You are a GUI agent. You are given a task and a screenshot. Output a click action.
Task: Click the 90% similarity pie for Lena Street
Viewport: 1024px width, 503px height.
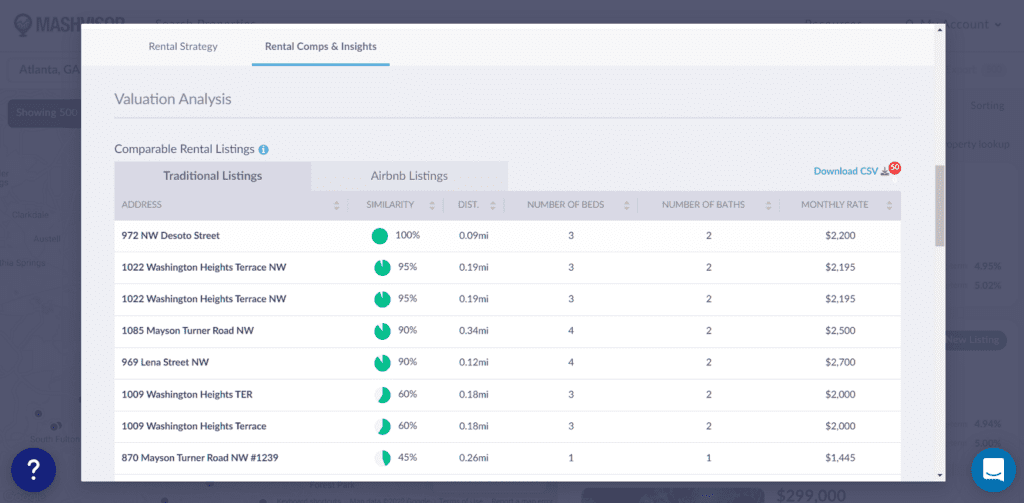click(382, 363)
